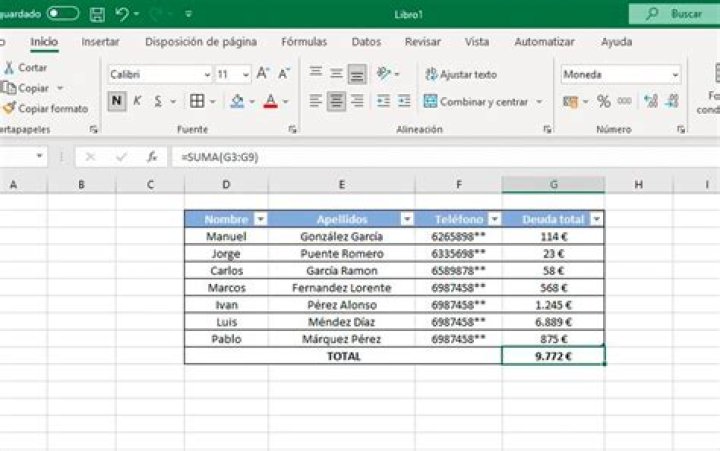Viewport: 720px width, 451px height.
Task: Open Alineación dialog launcher
Action: [547, 130]
